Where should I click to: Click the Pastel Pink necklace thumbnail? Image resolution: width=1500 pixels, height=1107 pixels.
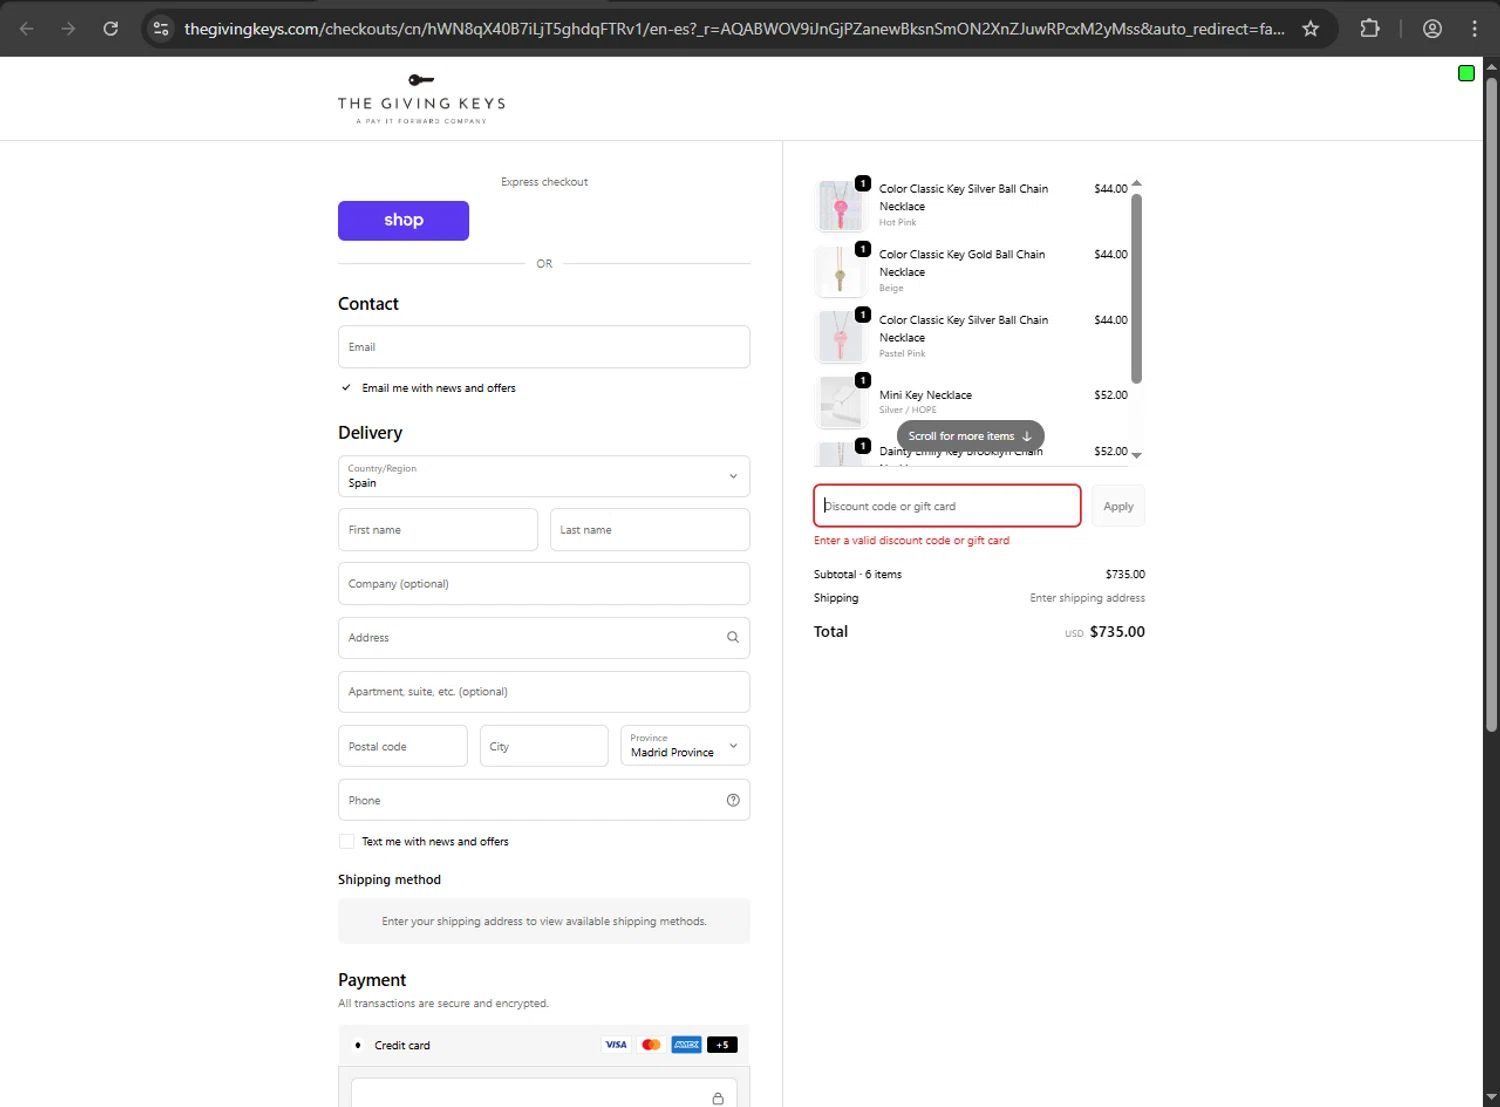click(841, 337)
